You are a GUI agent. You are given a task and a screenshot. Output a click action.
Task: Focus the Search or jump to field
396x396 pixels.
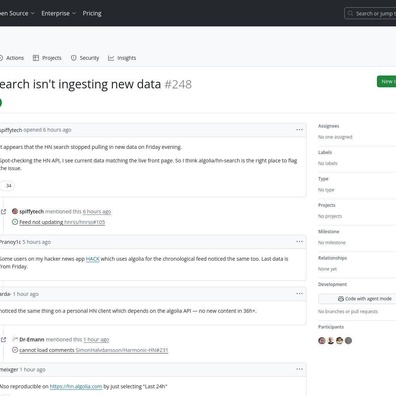pos(371,13)
